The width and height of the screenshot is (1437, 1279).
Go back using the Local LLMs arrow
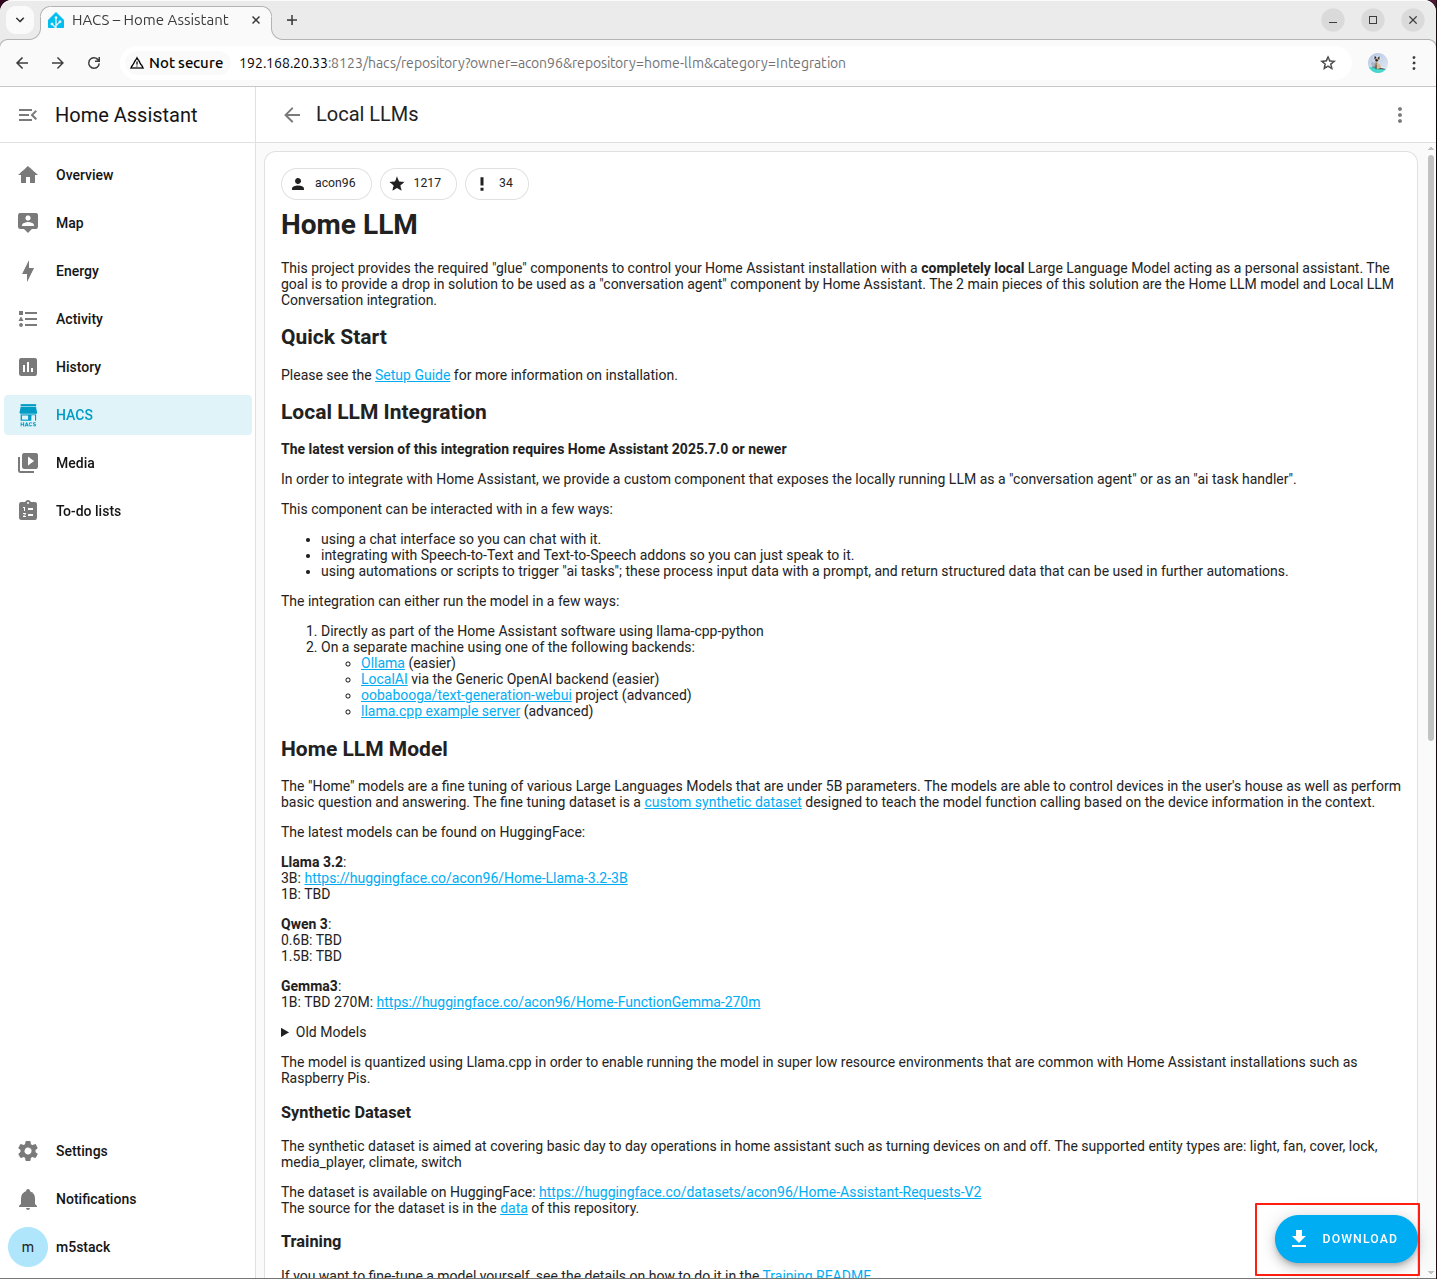[292, 115]
